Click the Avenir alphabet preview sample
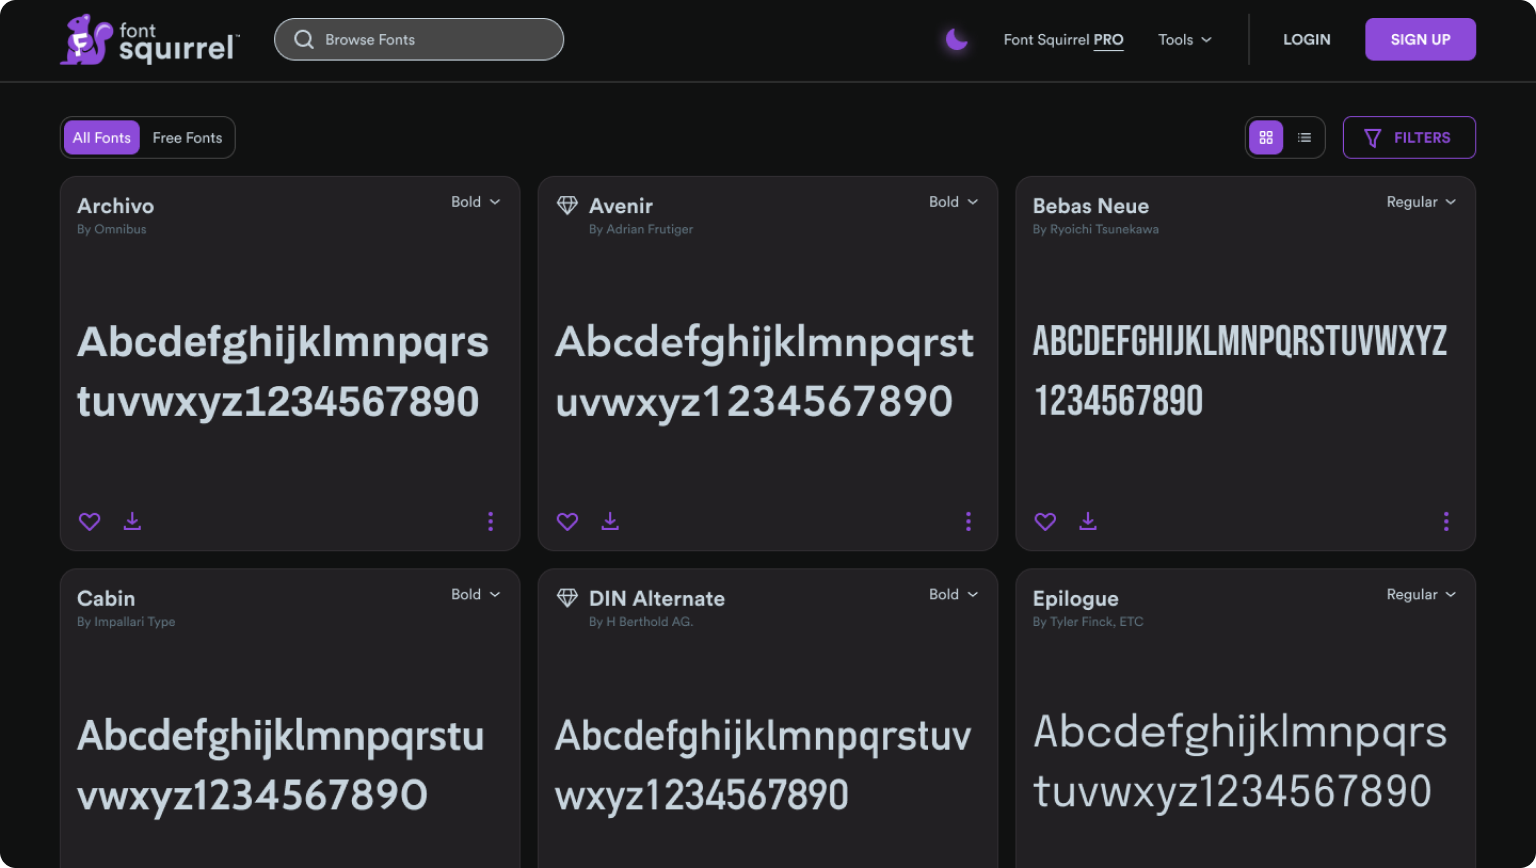 tap(765, 372)
